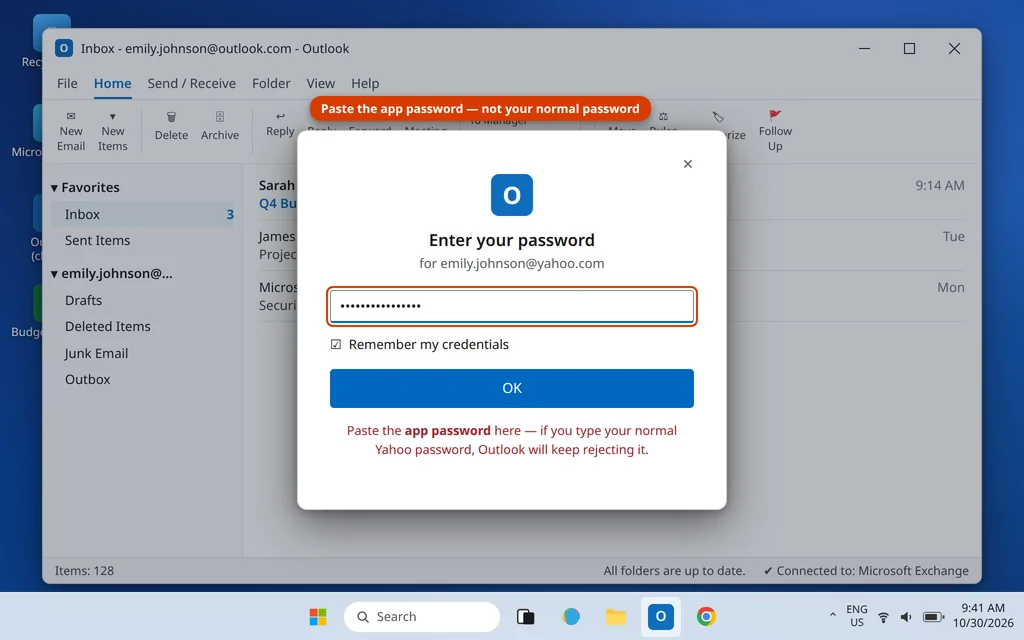Screen dimensions: 1024x640
Task: Click the Outlook logo in the title bar
Action: [x=64, y=48]
